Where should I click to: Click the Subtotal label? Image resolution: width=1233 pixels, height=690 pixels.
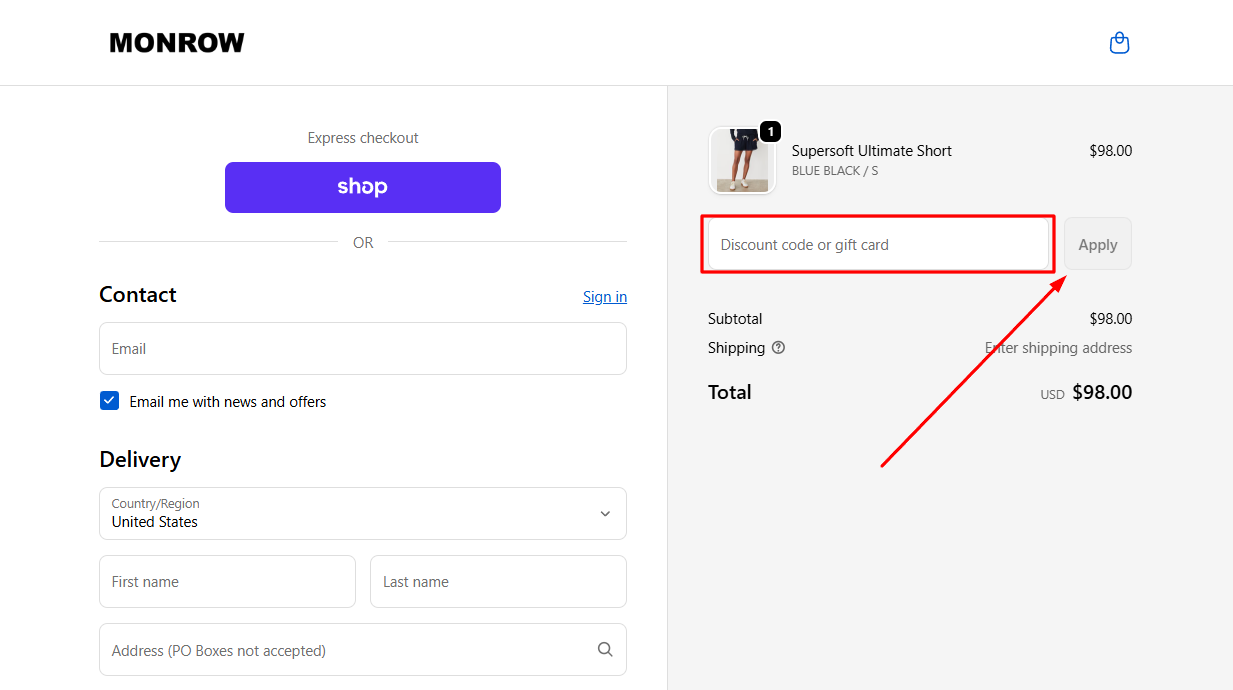(x=735, y=319)
